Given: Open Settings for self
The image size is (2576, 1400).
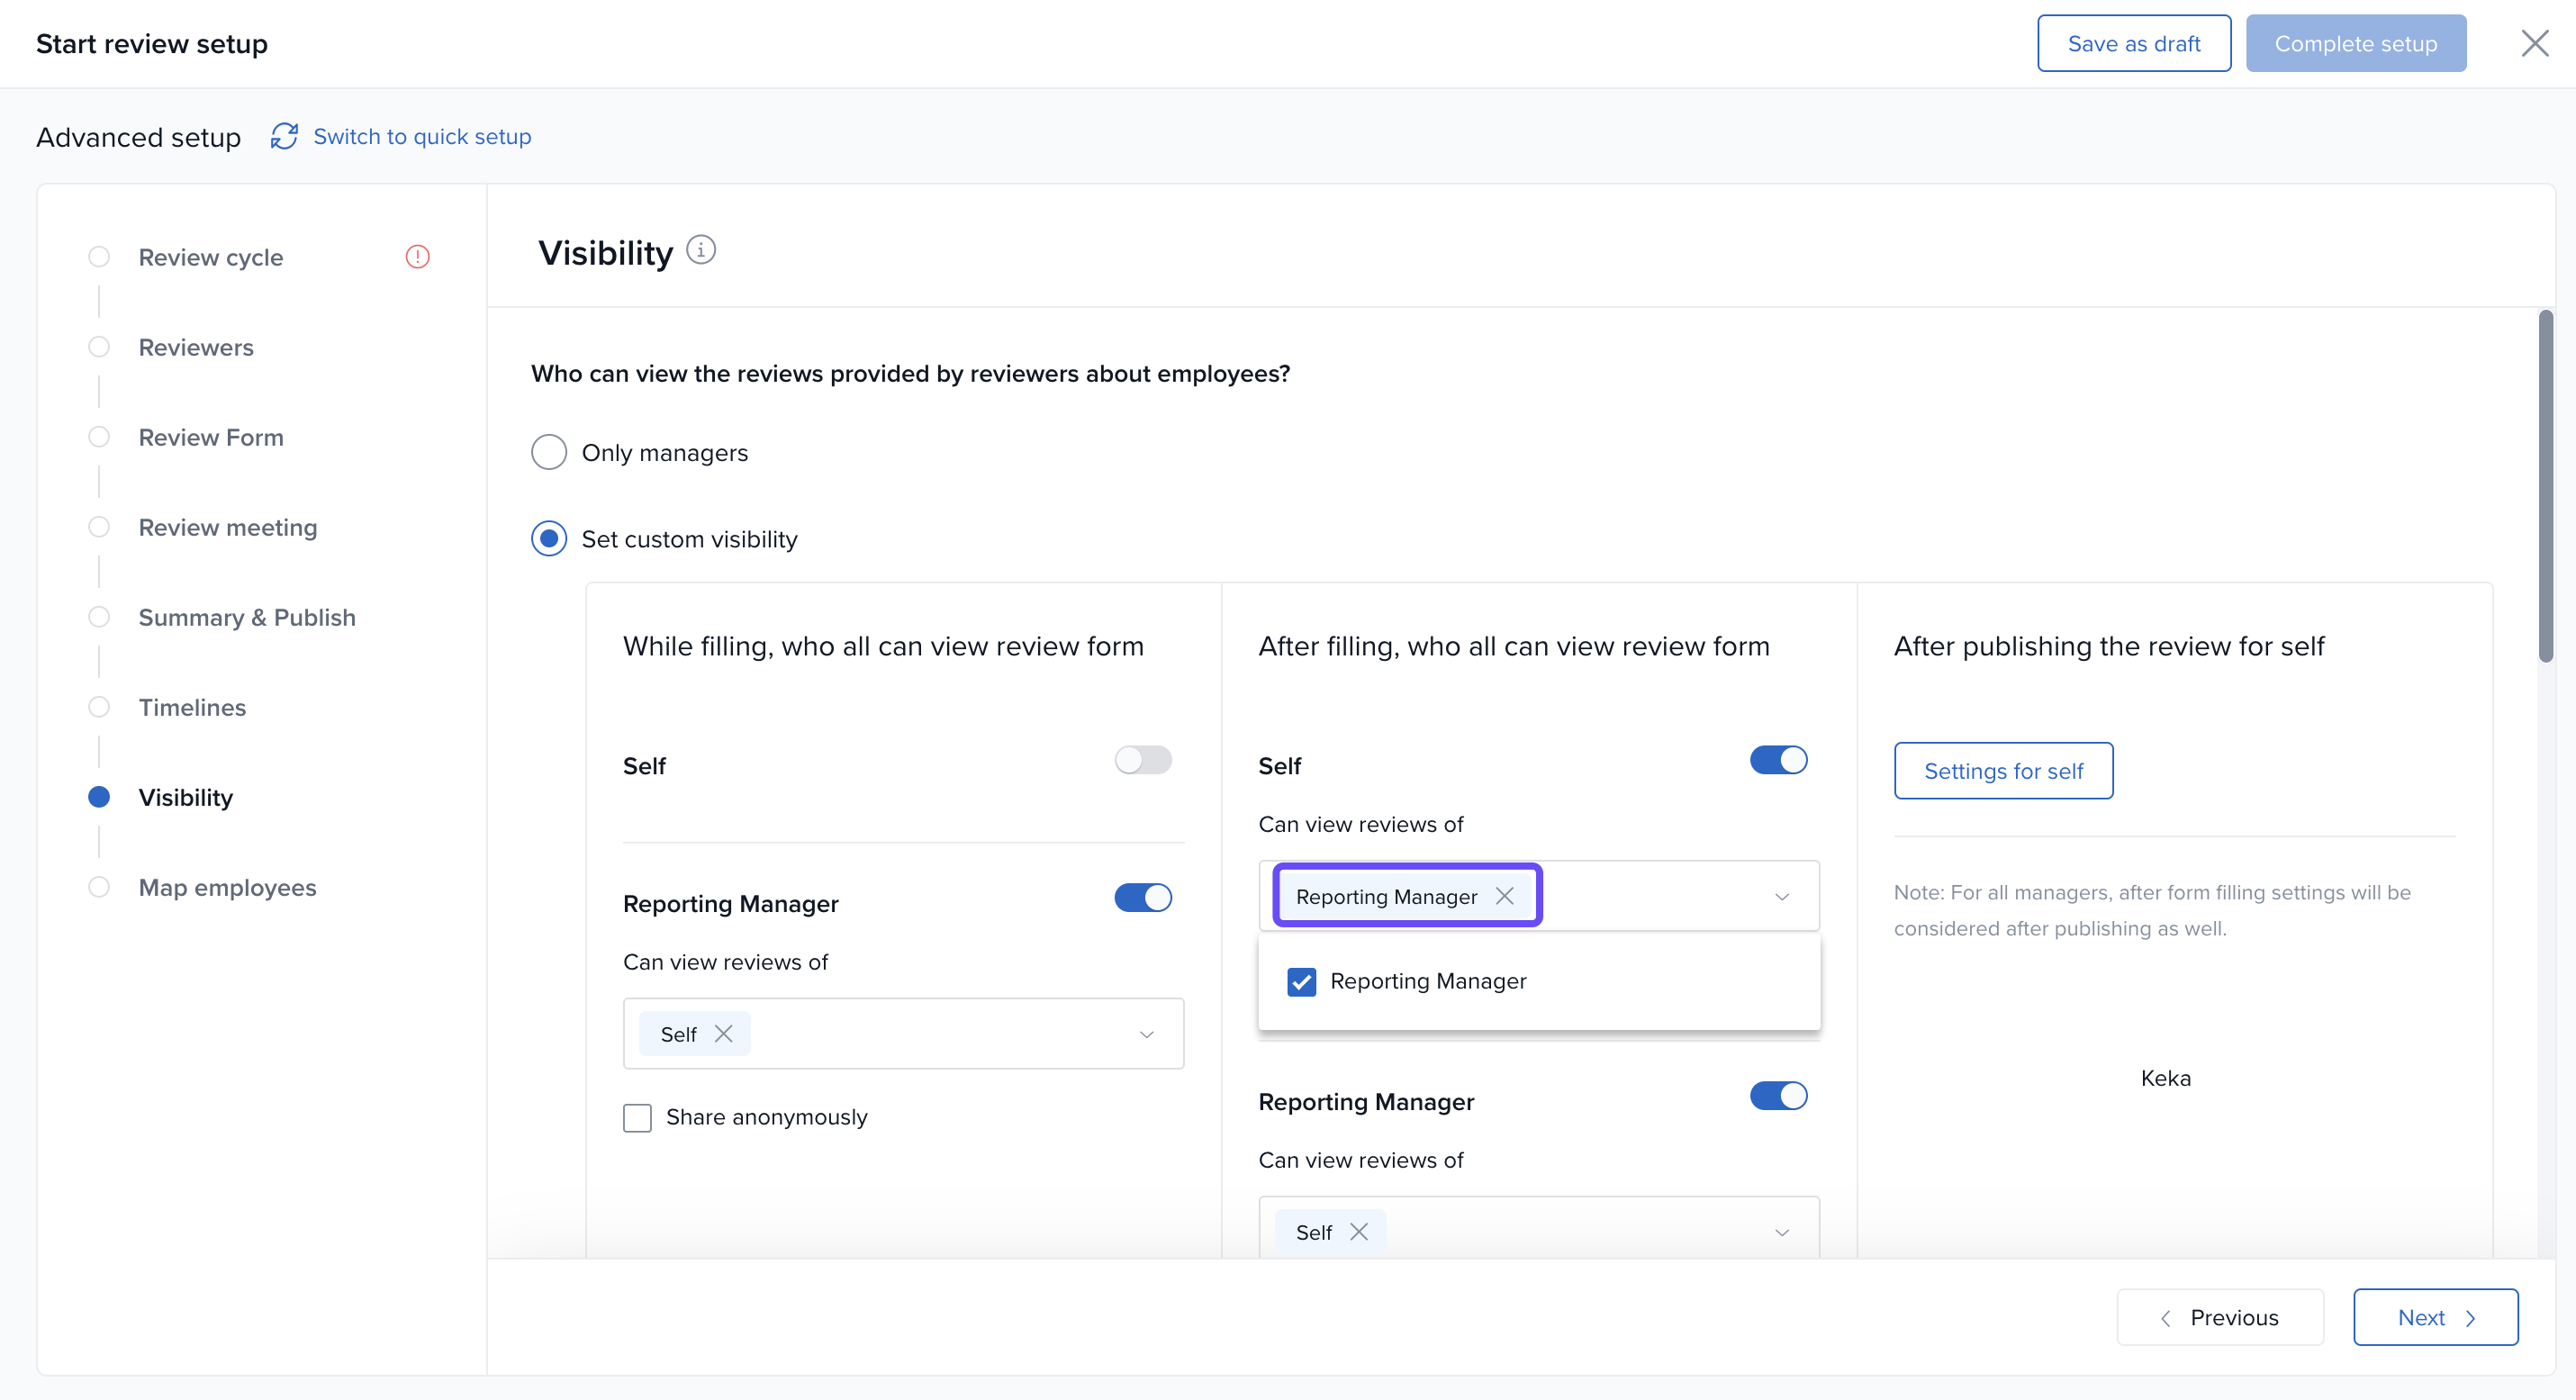Looking at the screenshot, I should pyautogui.click(x=2003, y=771).
